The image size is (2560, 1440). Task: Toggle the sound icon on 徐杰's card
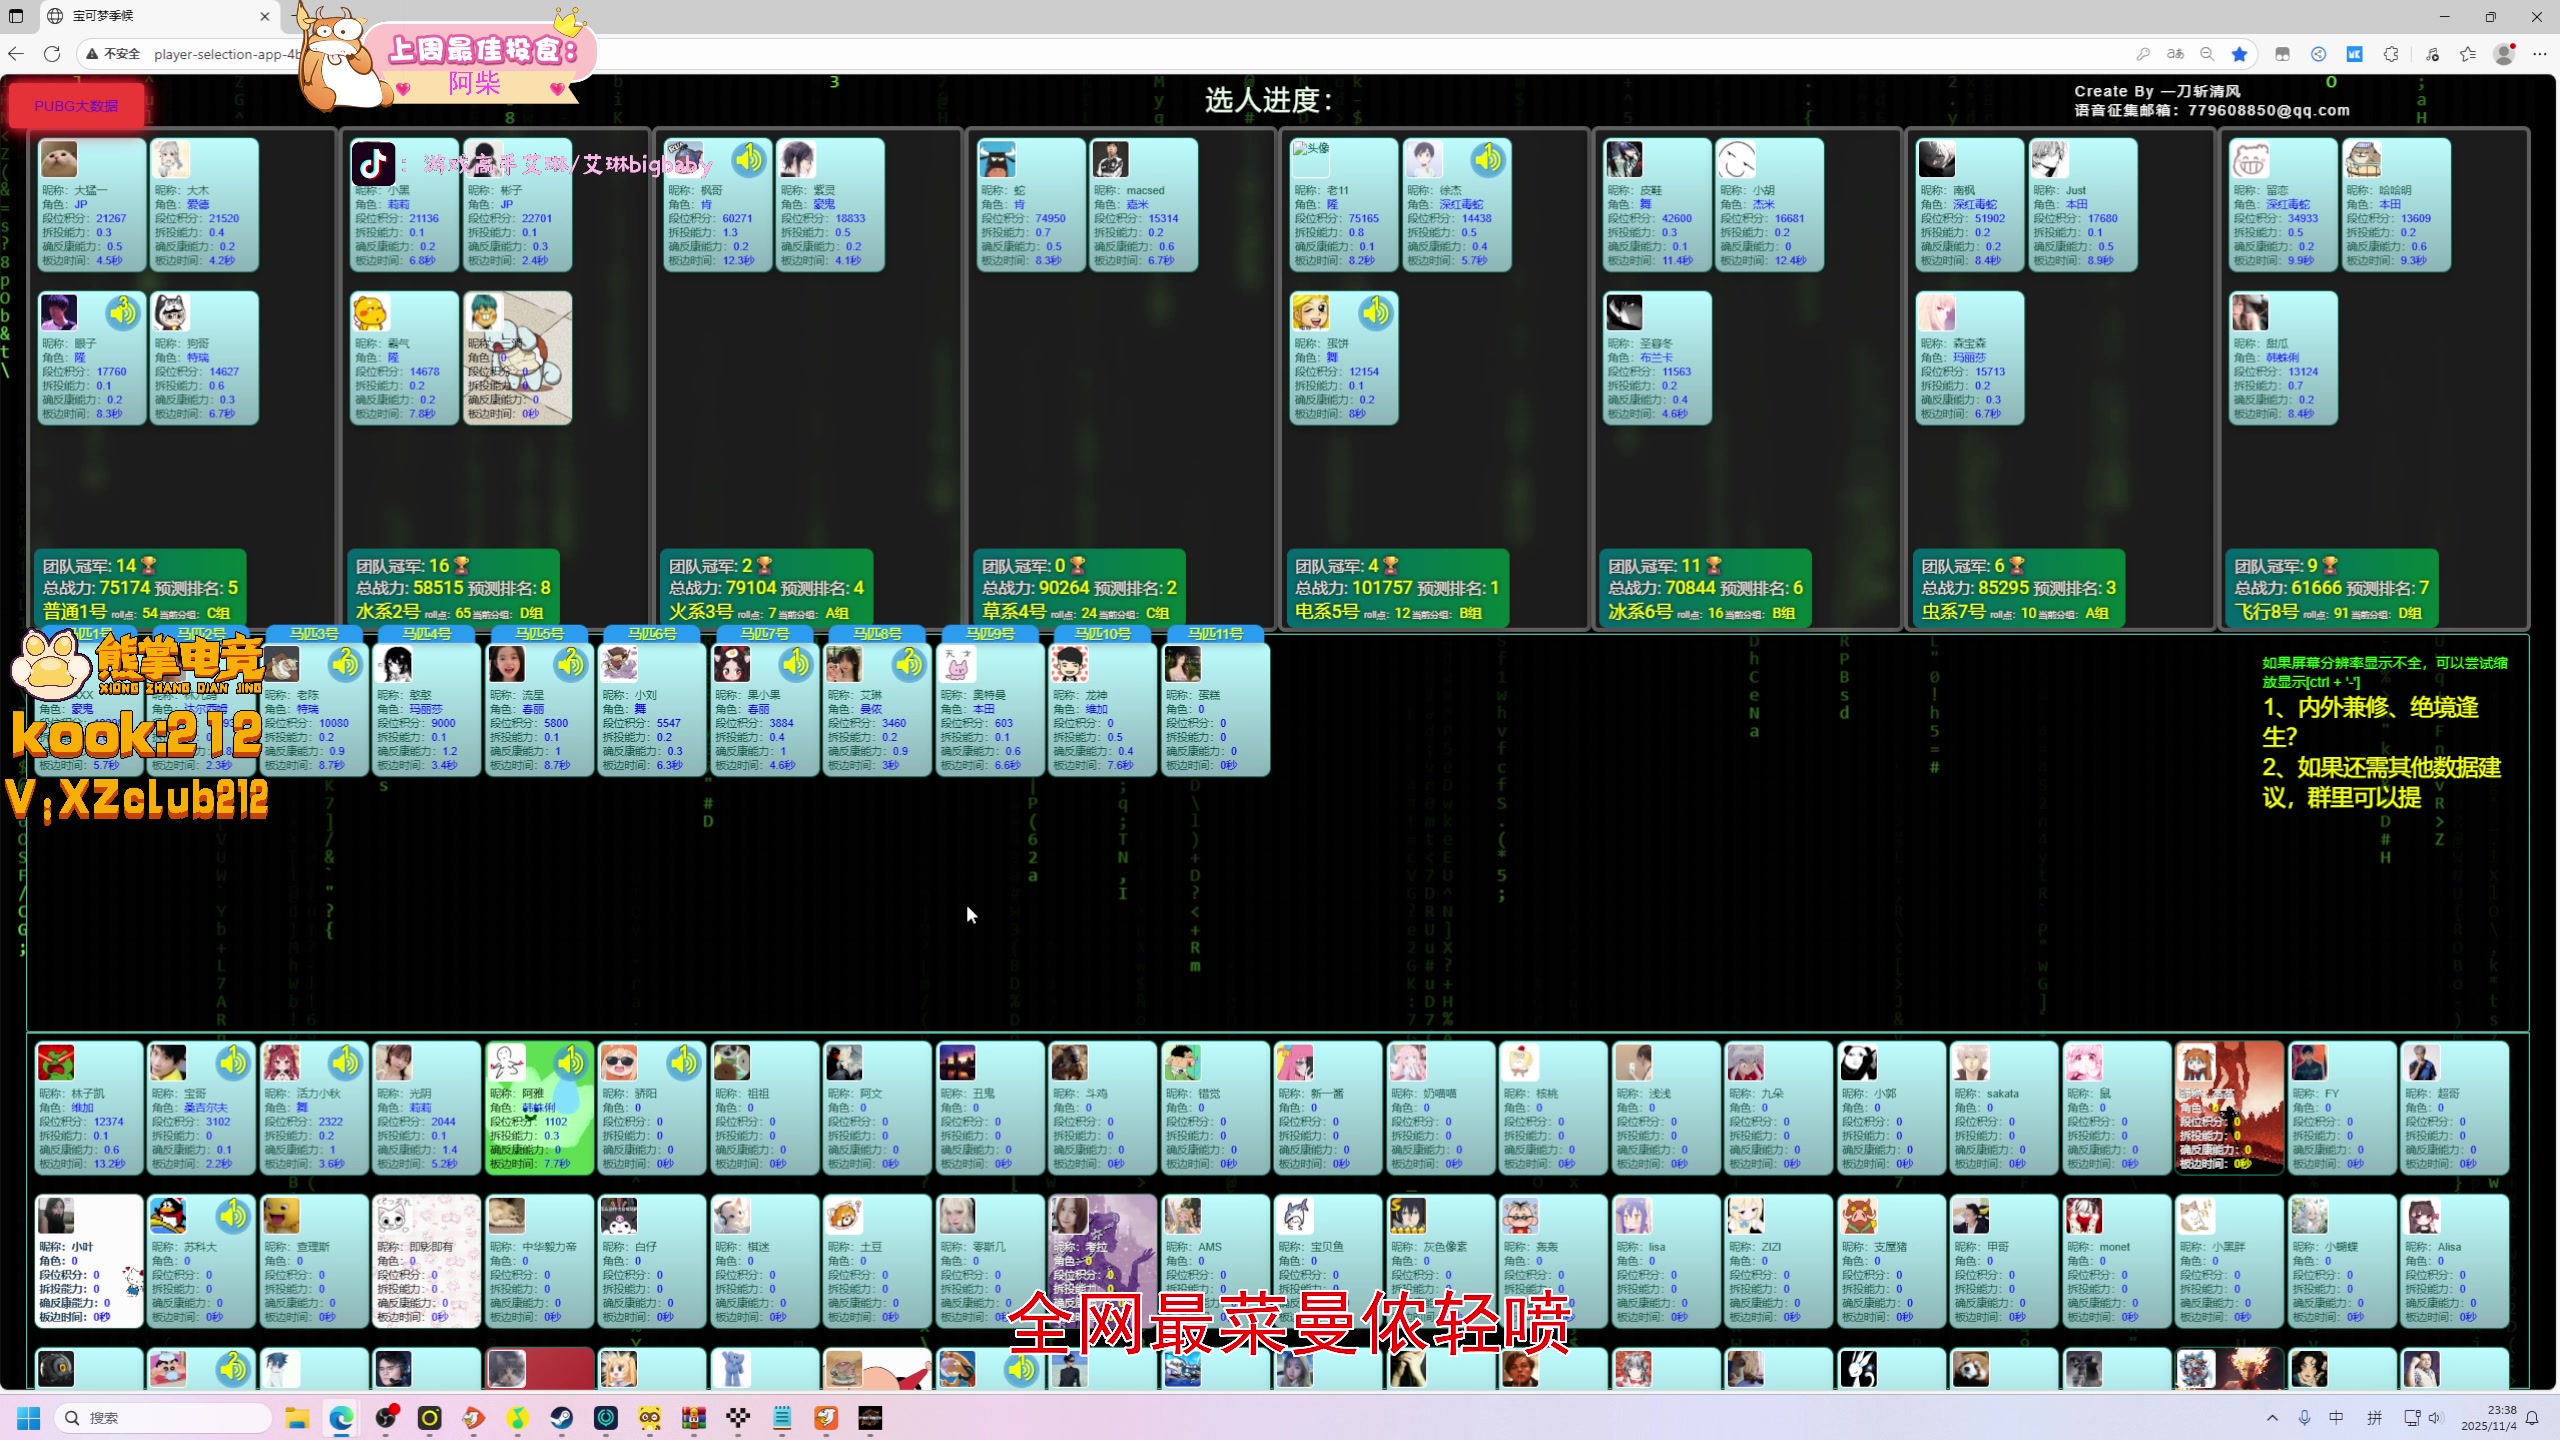point(1487,159)
